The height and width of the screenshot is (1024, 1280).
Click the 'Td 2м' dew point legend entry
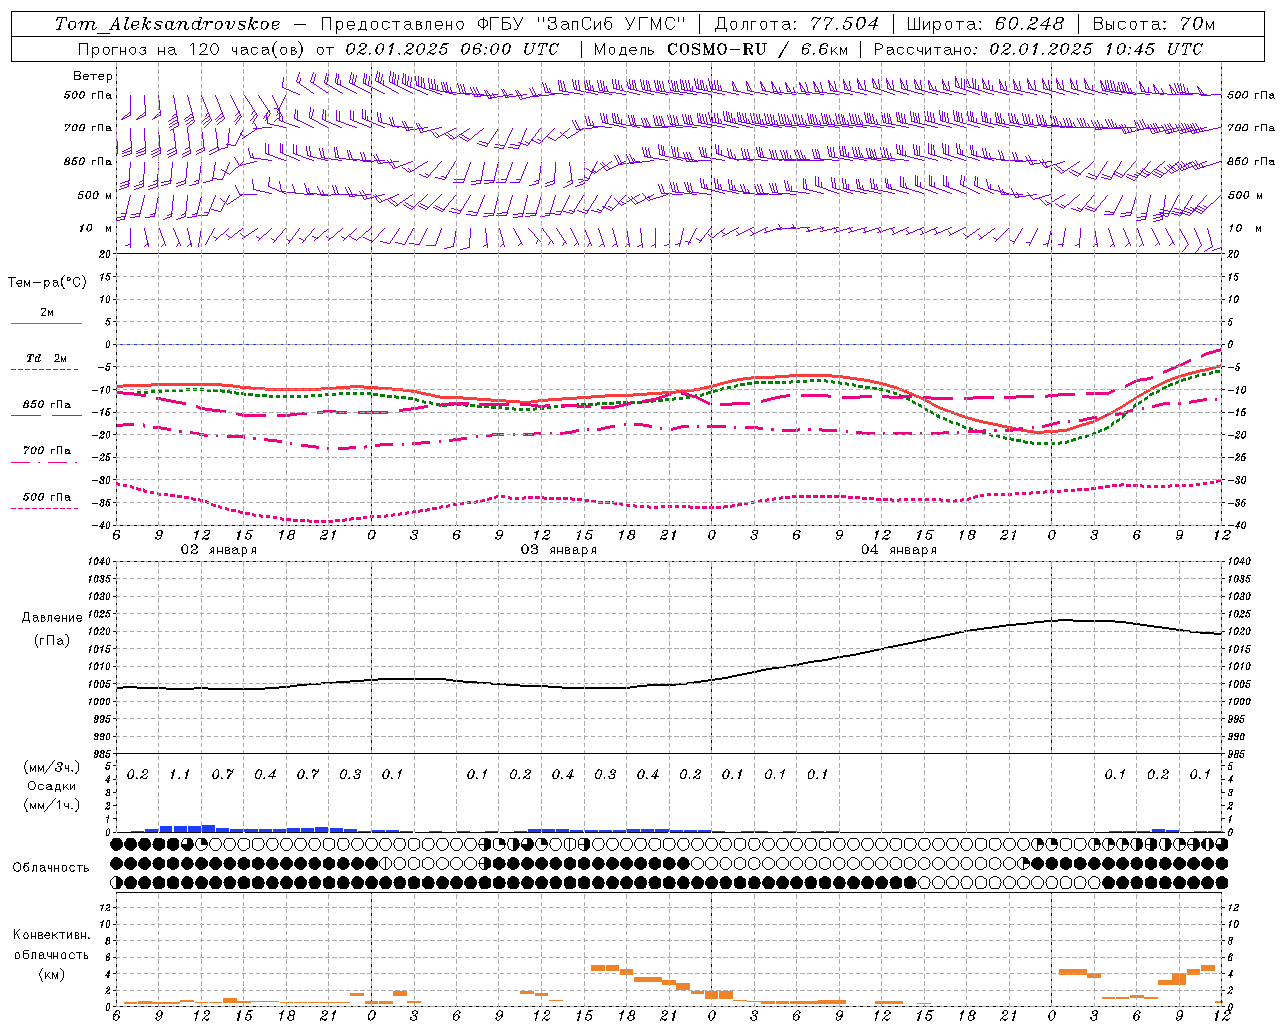click(47, 358)
